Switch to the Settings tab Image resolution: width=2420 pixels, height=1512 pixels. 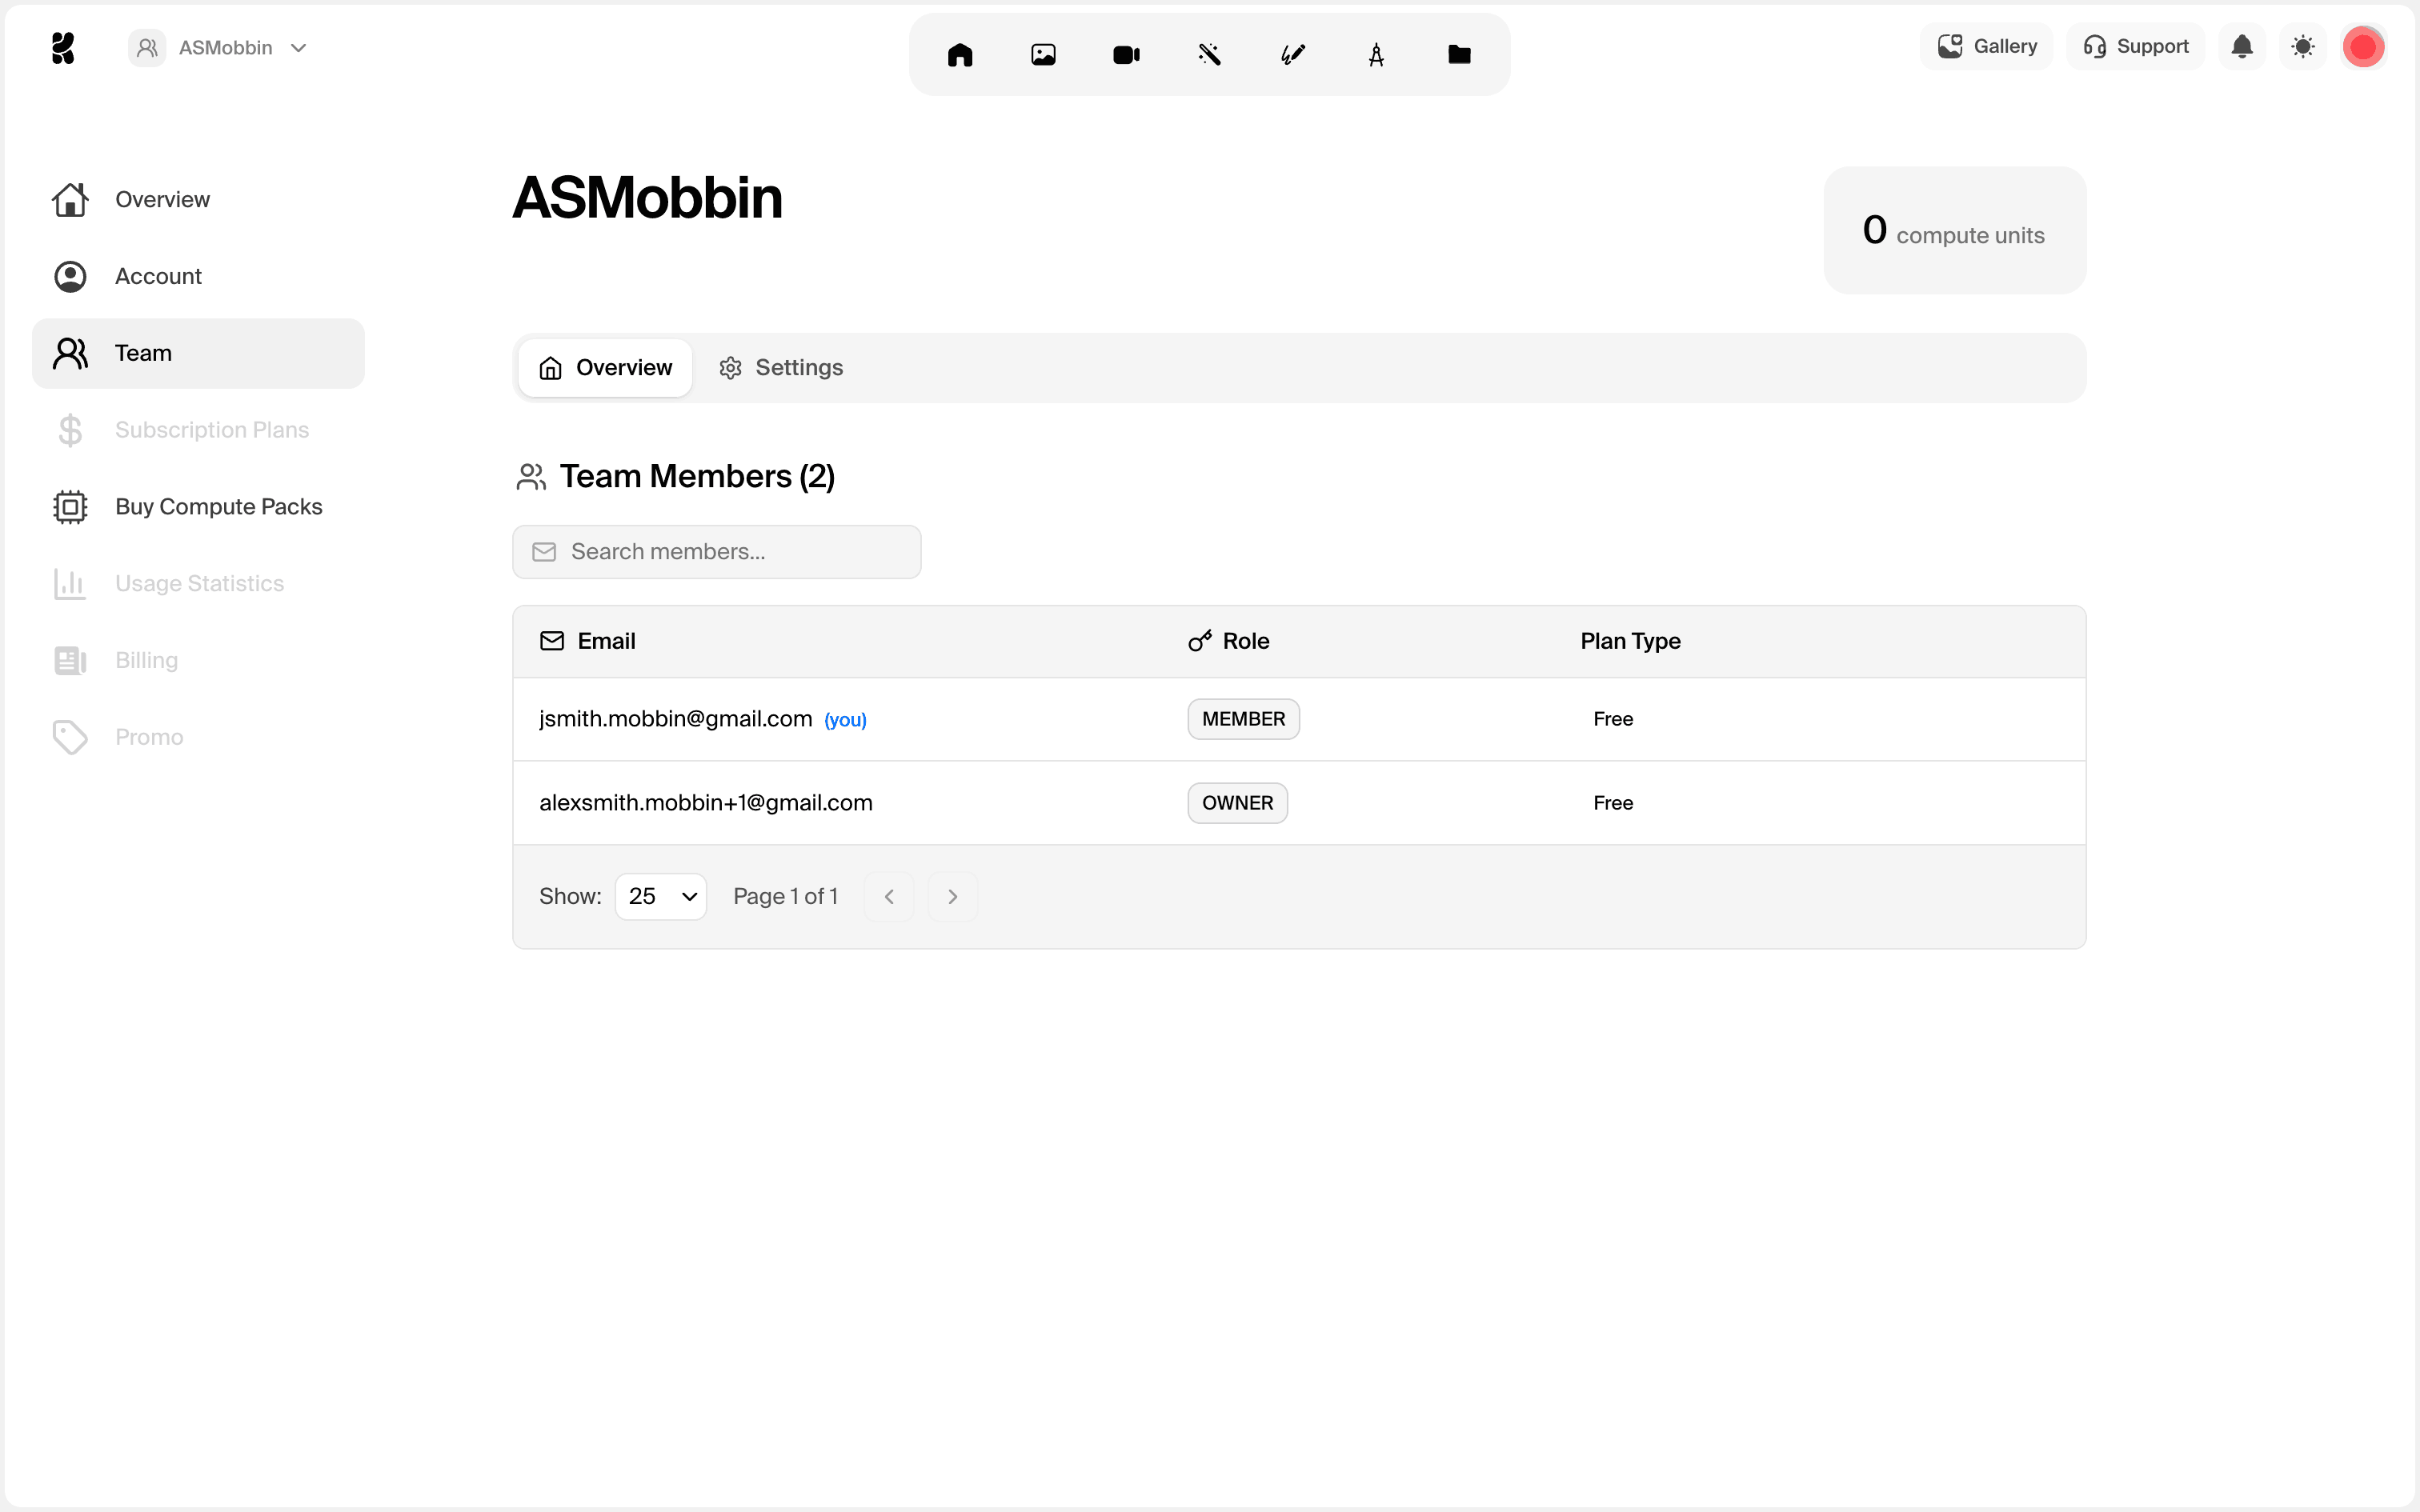pyautogui.click(x=781, y=368)
